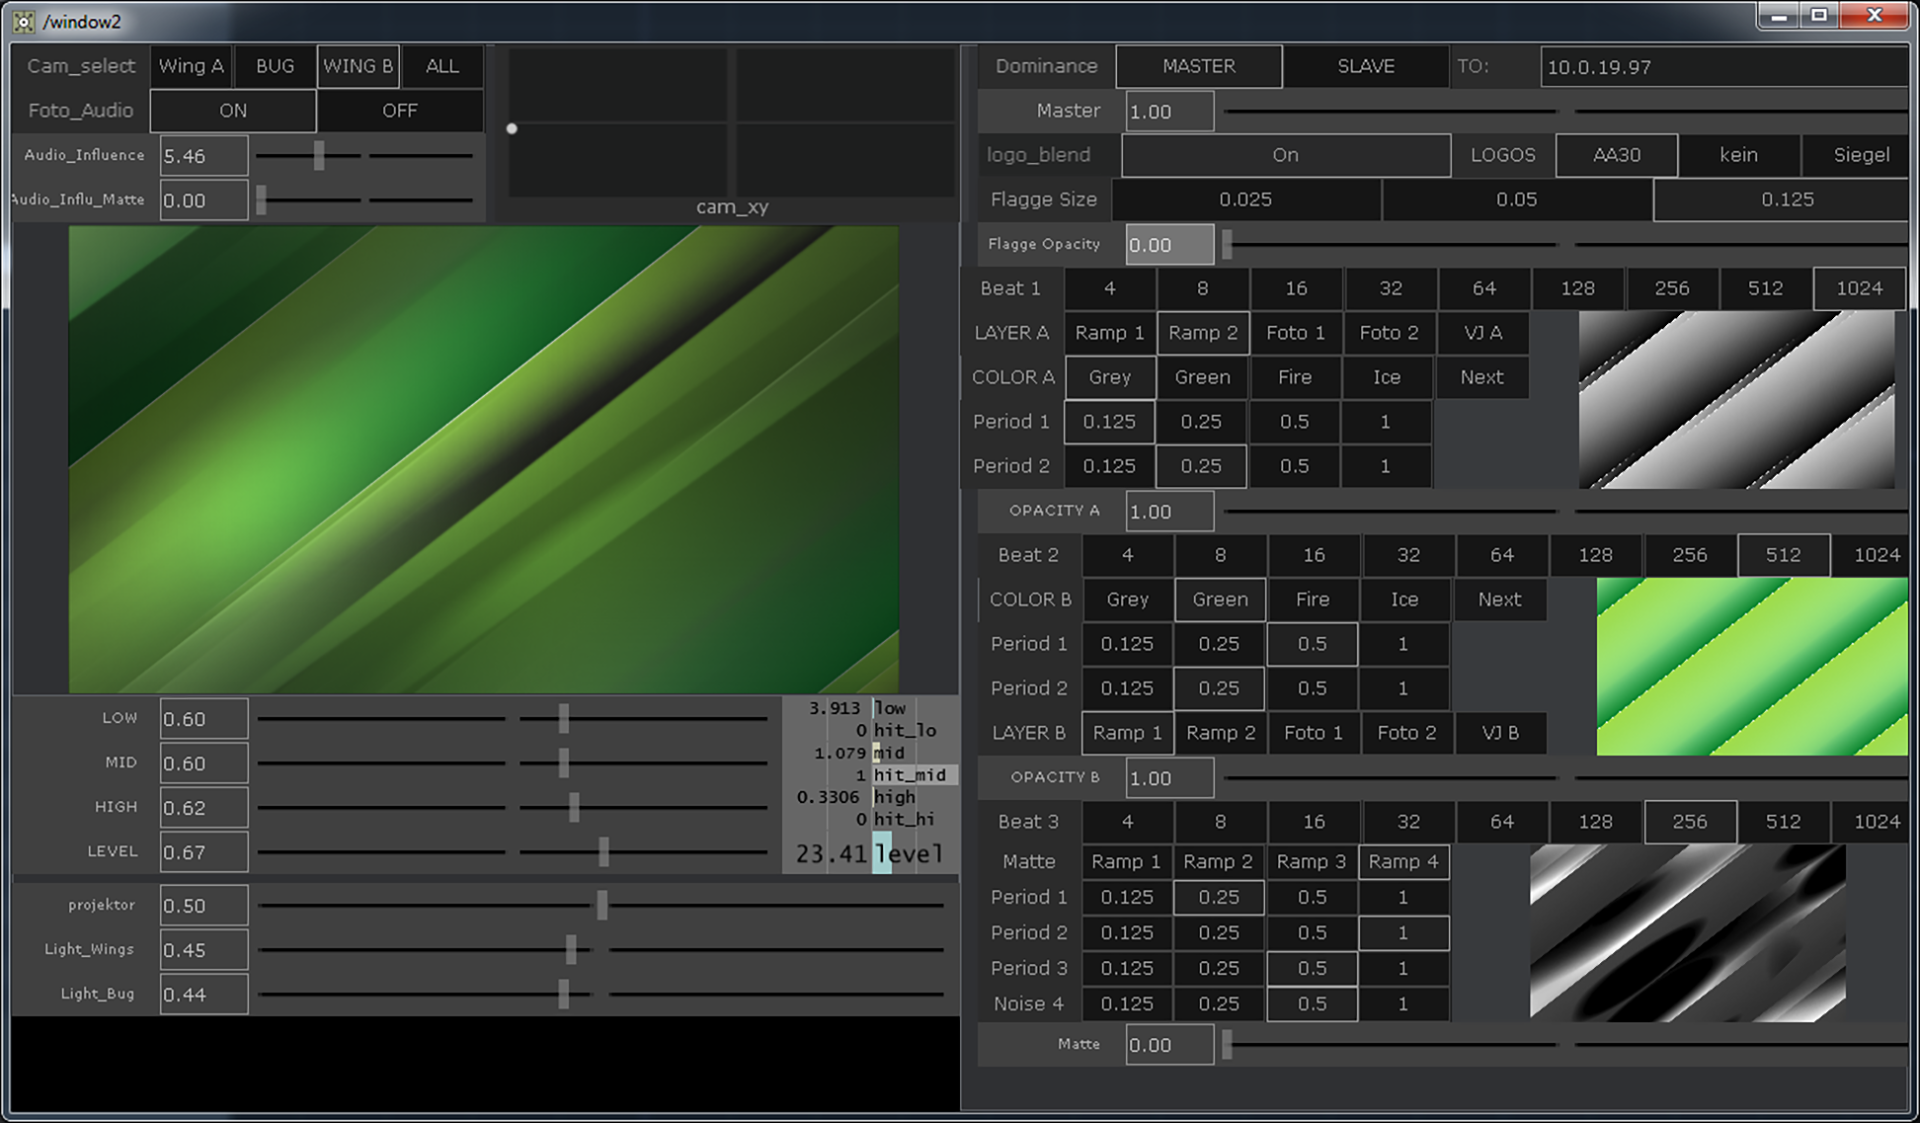Click the OPACITY B value field
The image size is (1920, 1123).
point(1170,778)
